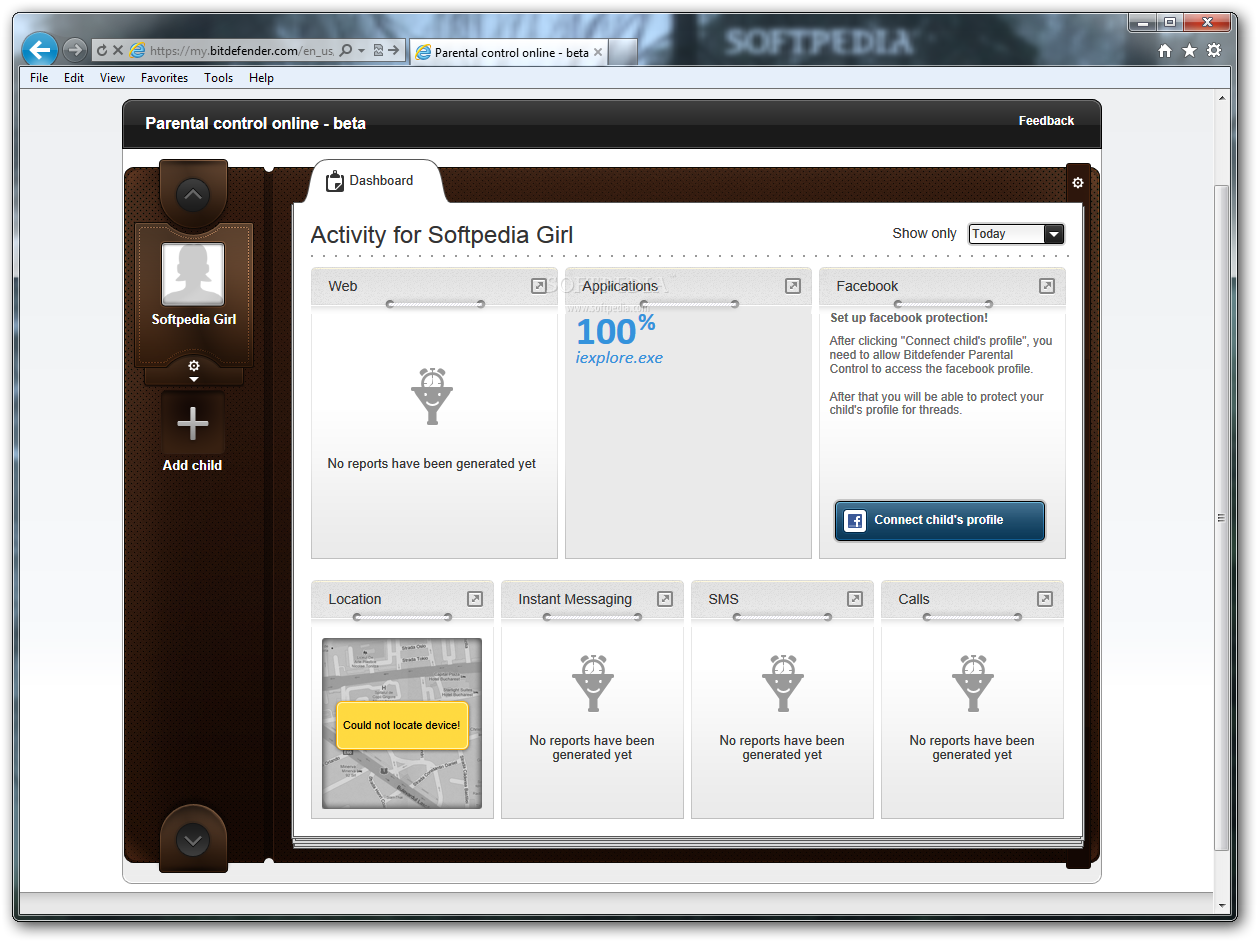Open the Internet Explorer Tools gear icon
The height and width of the screenshot is (942, 1258).
[1214, 50]
